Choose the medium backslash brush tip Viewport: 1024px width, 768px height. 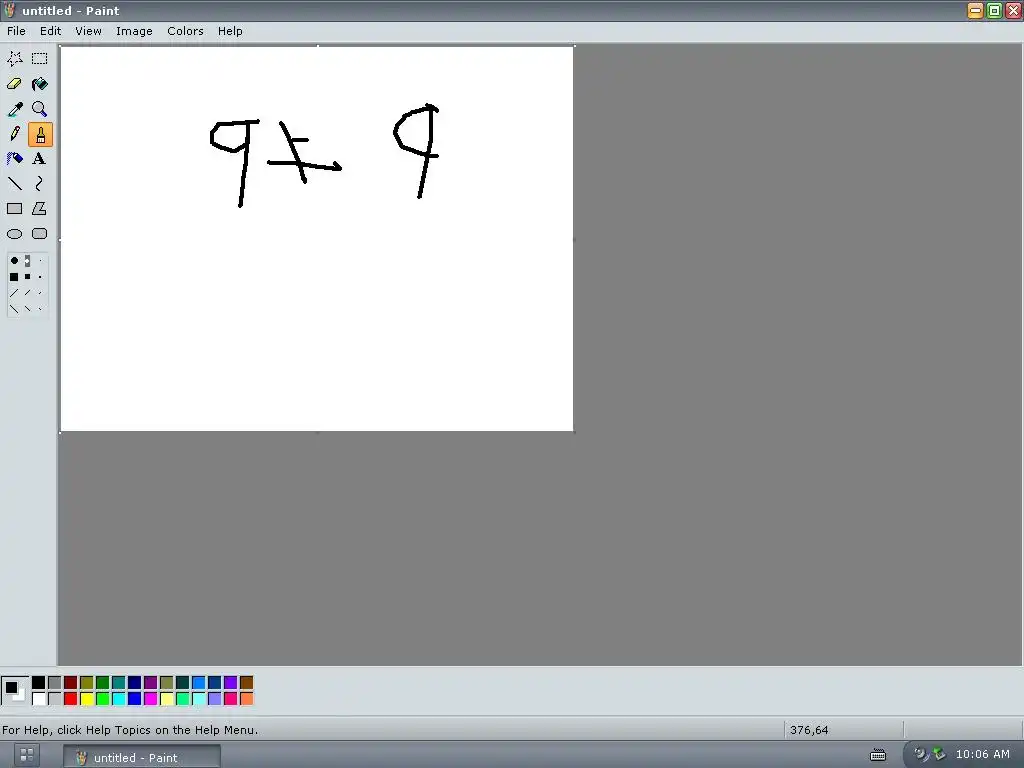point(27,309)
